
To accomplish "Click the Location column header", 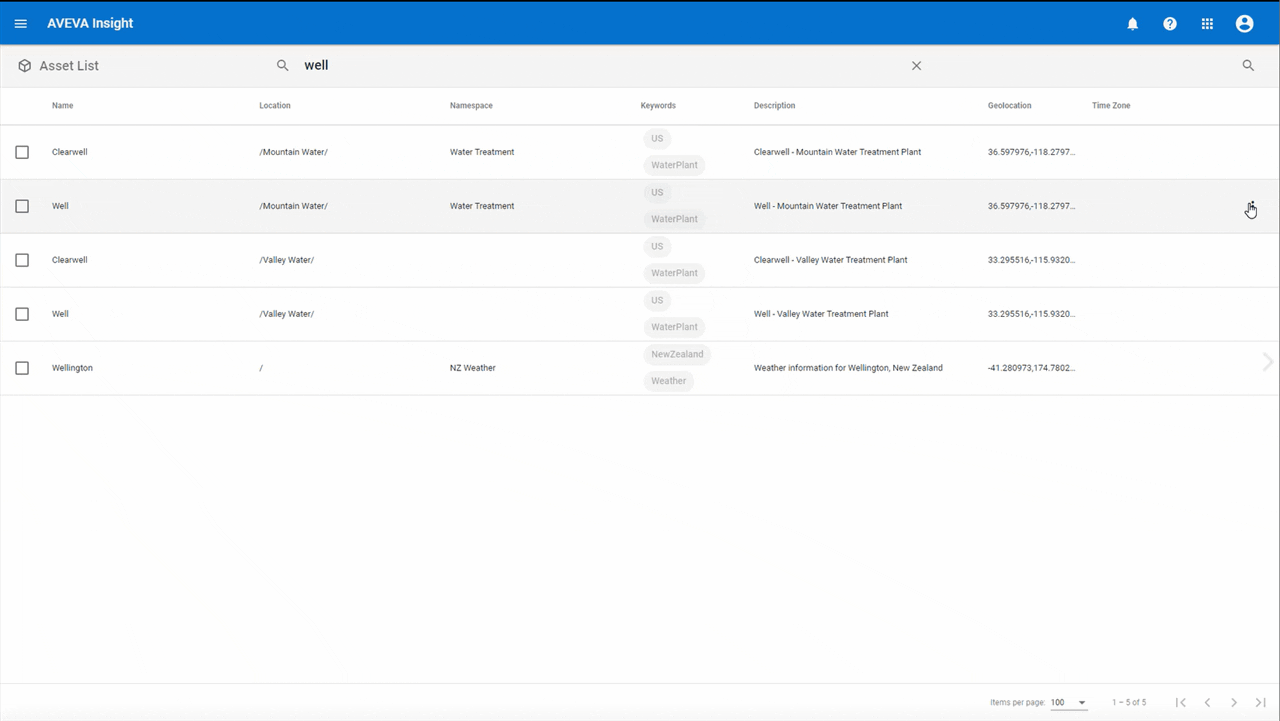I will pos(275,106).
